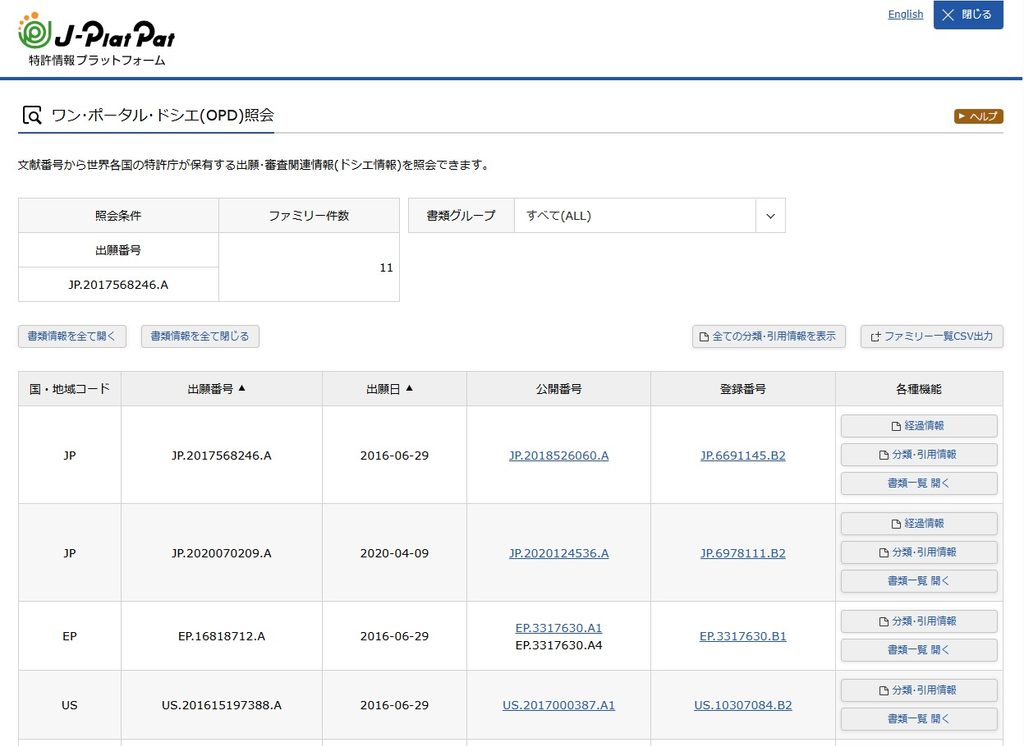The image size is (1024, 746).
Task: Open registration US.10307084.B2 link
Action: click(743, 705)
